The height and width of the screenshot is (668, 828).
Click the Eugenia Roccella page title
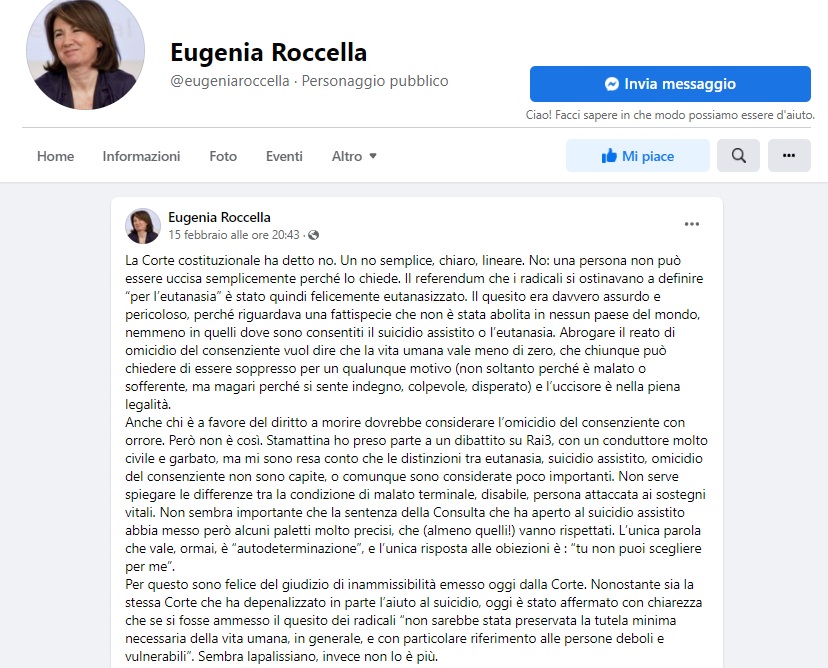point(268,52)
